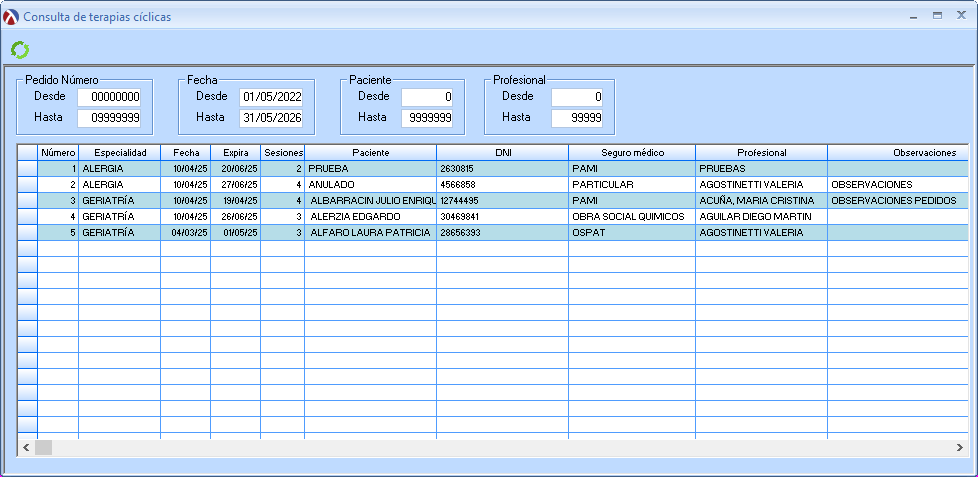Image resolution: width=978 pixels, height=477 pixels.
Task: Minimize the Consulta de terapias window
Action: point(914,17)
